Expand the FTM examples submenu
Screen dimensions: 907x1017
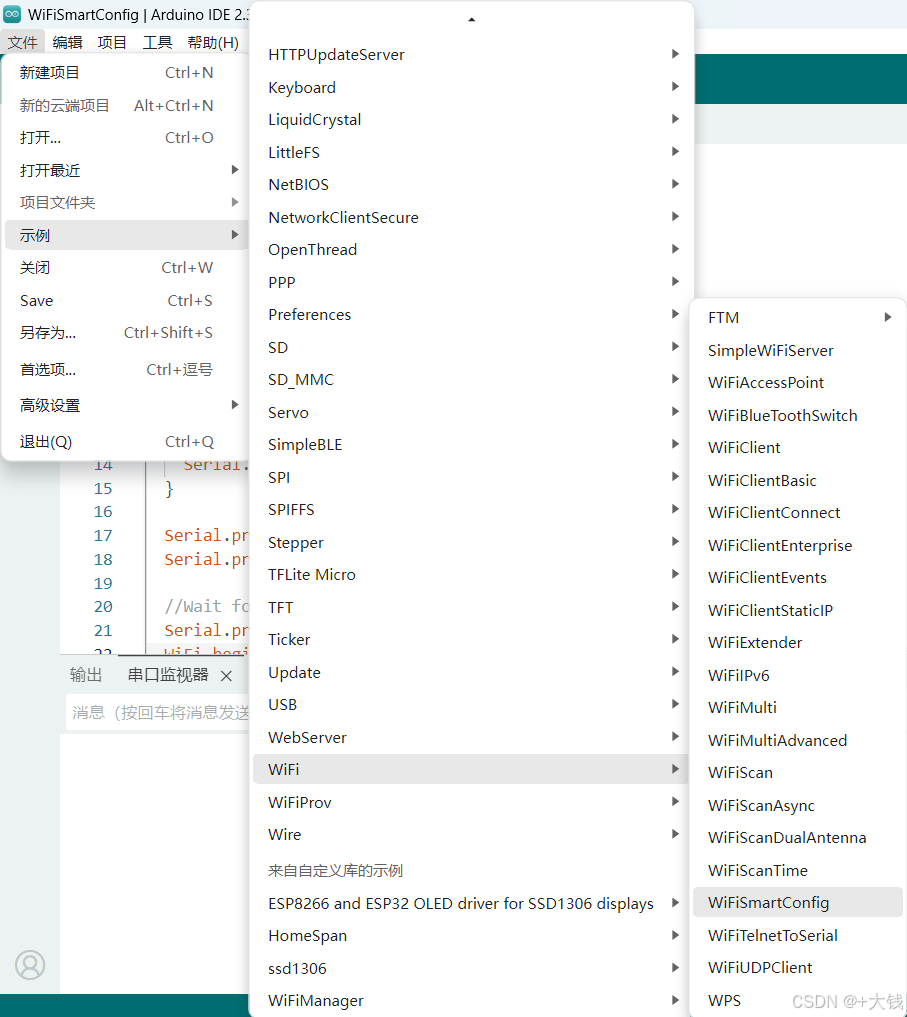(x=798, y=317)
